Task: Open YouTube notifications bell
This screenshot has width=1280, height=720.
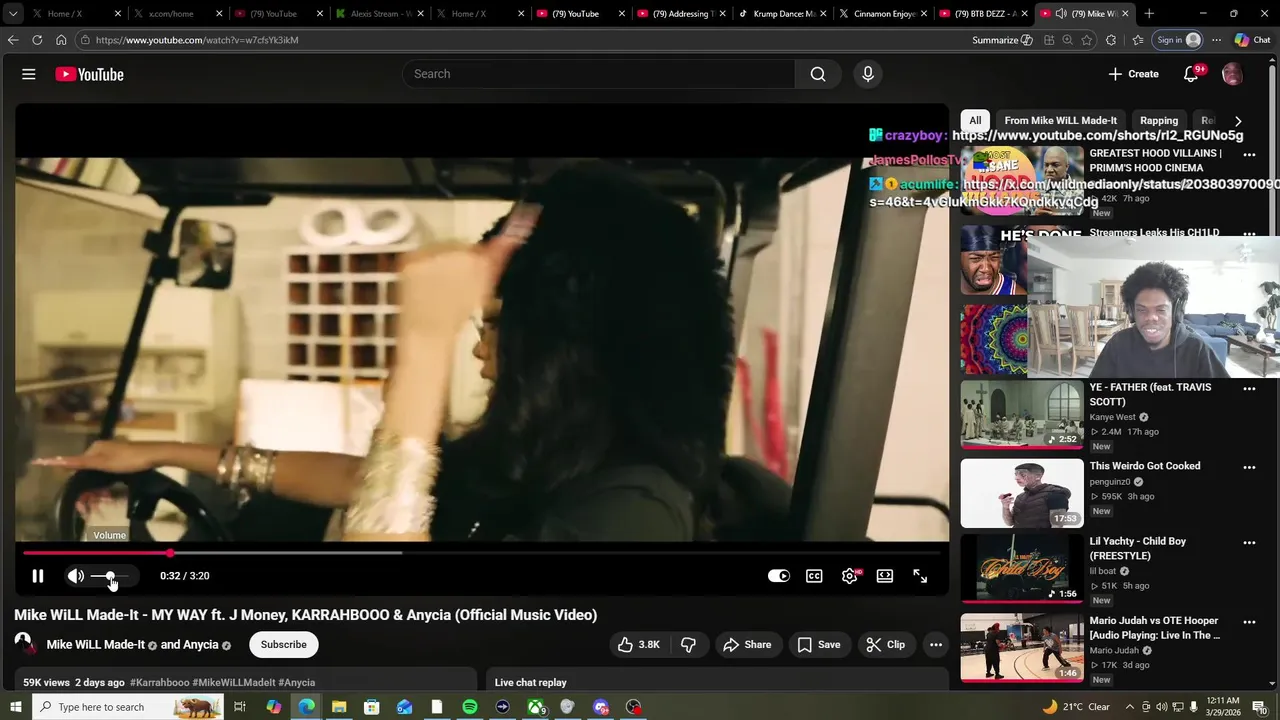Action: tap(1191, 74)
